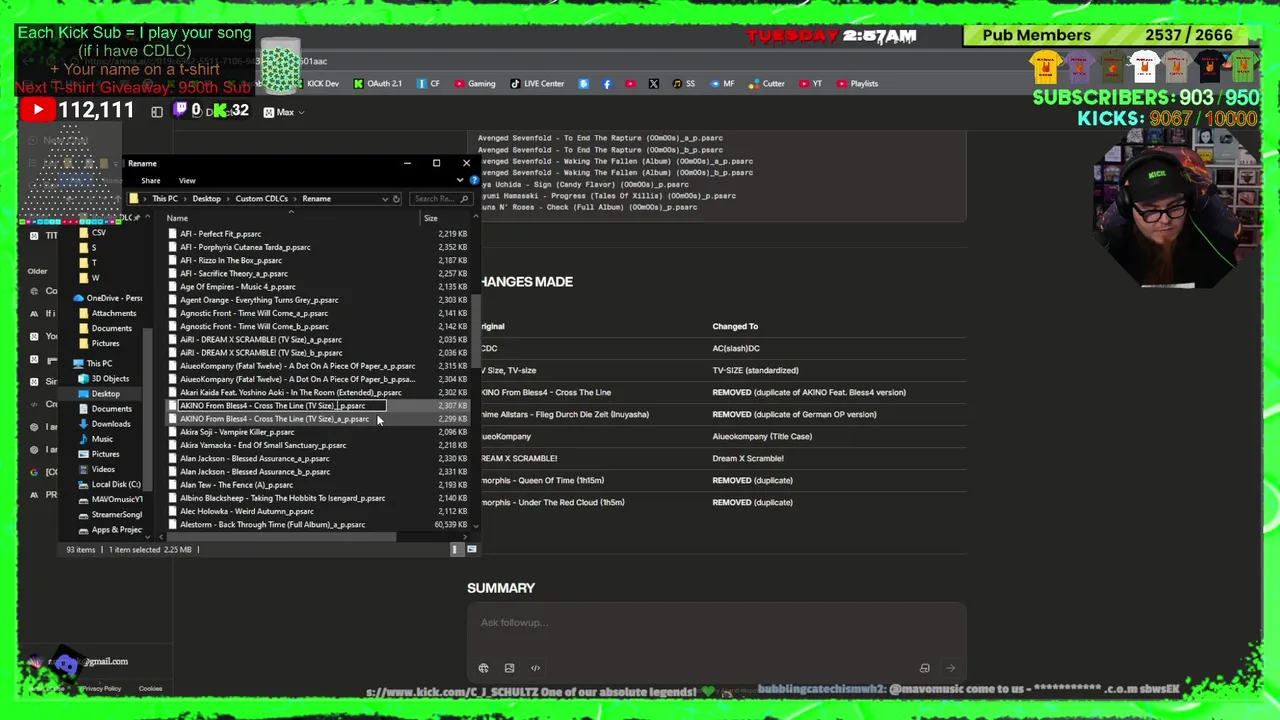Open the address bar history dropdown arrow
This screenshot has width=1280, height=720.
tap(385, 199)
